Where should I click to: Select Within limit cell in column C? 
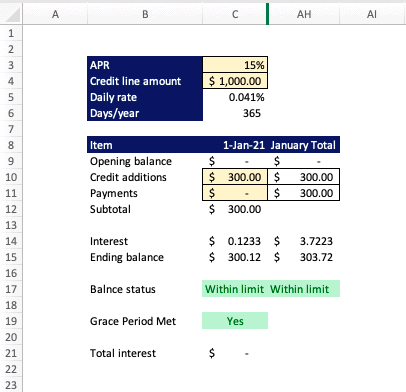pos(235,289)
